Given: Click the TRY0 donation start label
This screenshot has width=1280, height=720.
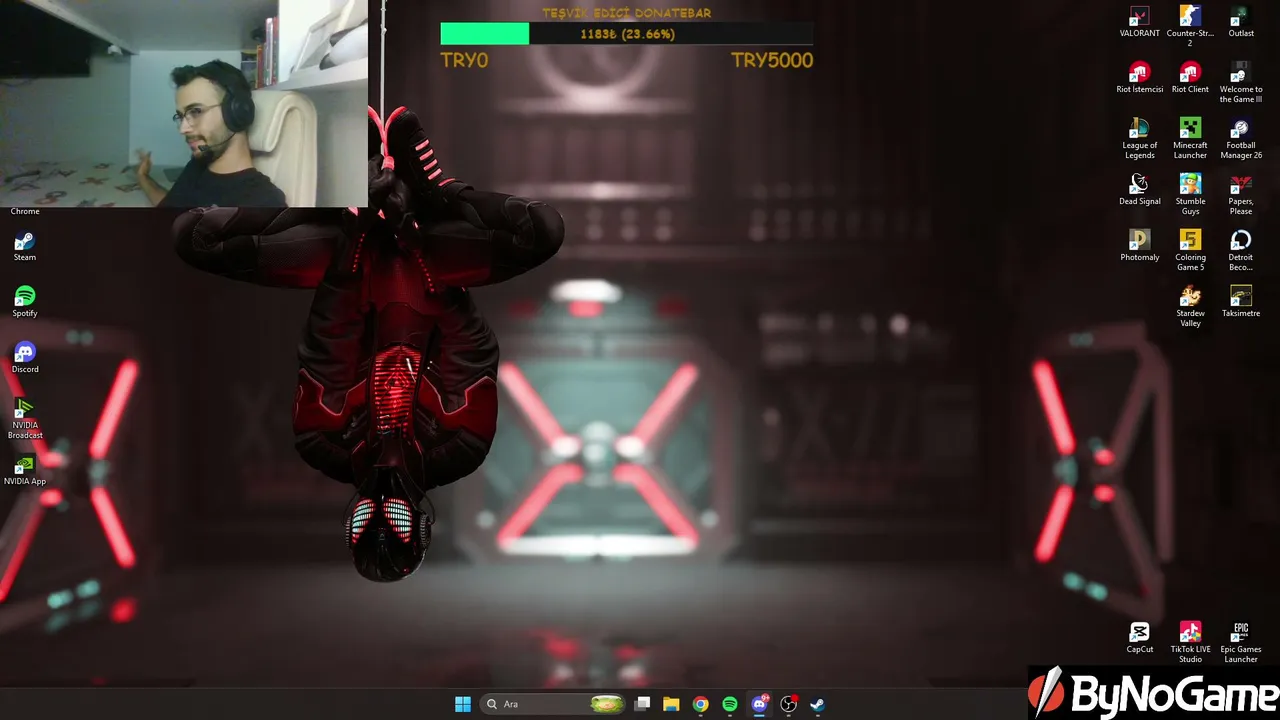Looking at the screenshot, I should (464, 60).
